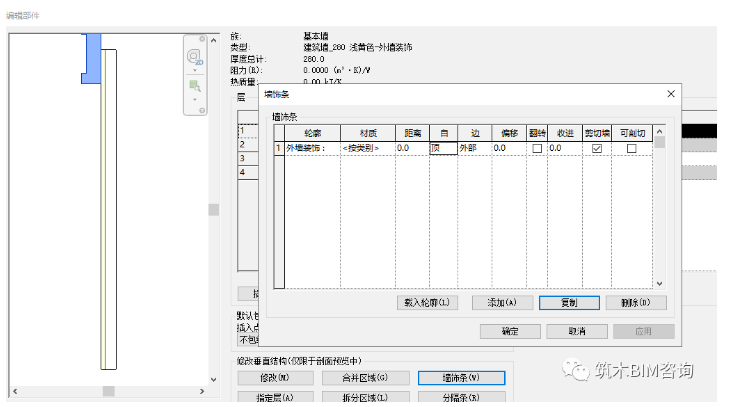Cancel with the 取消 button
The height and width of the screenshot is (407, 733).
[x=577, y=331]
